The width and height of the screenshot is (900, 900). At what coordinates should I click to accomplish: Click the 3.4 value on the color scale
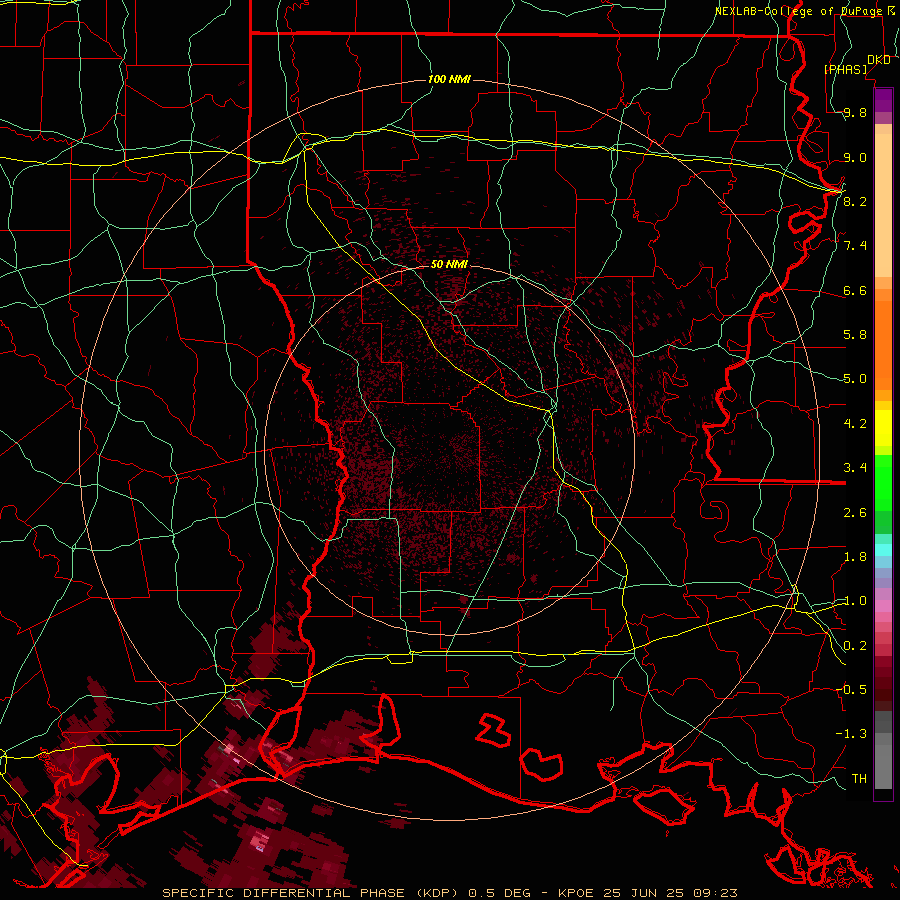[x=855, y=468]
